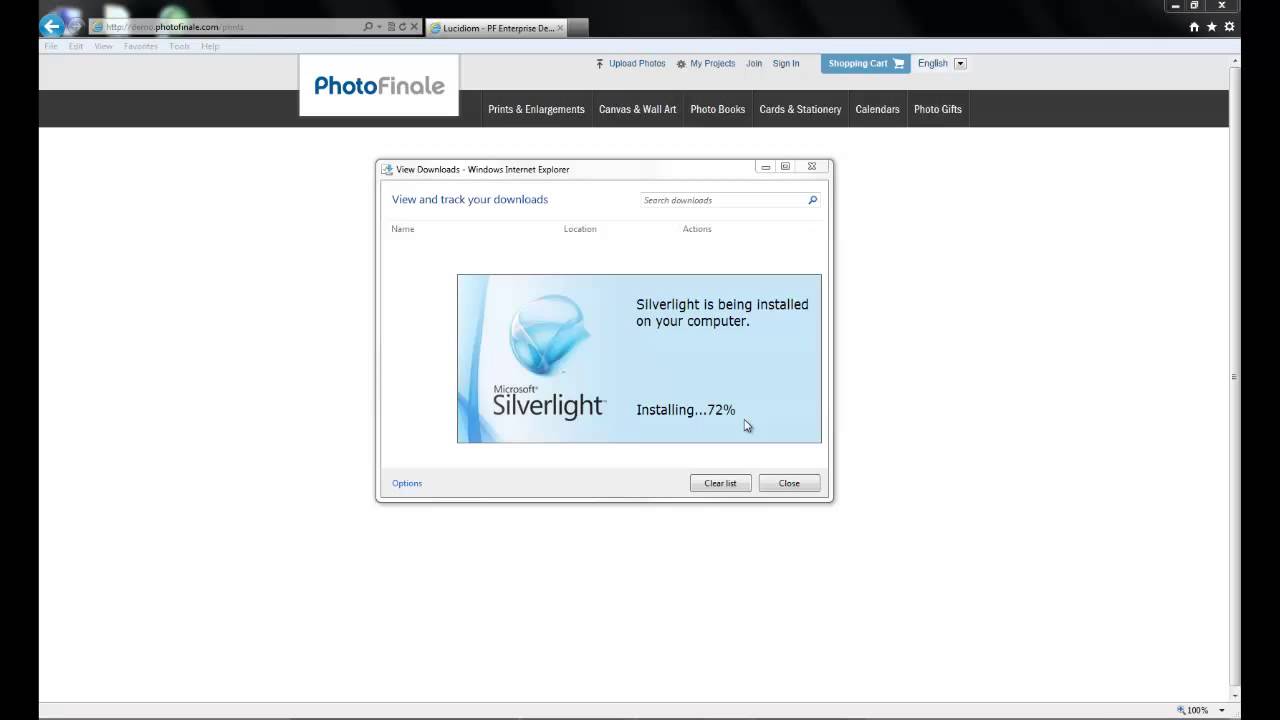Image resolution: width=1280 pixels, height=720 pixels.
Task: Click the zoom level magnifier in status bar
Action: [1181, 710]
